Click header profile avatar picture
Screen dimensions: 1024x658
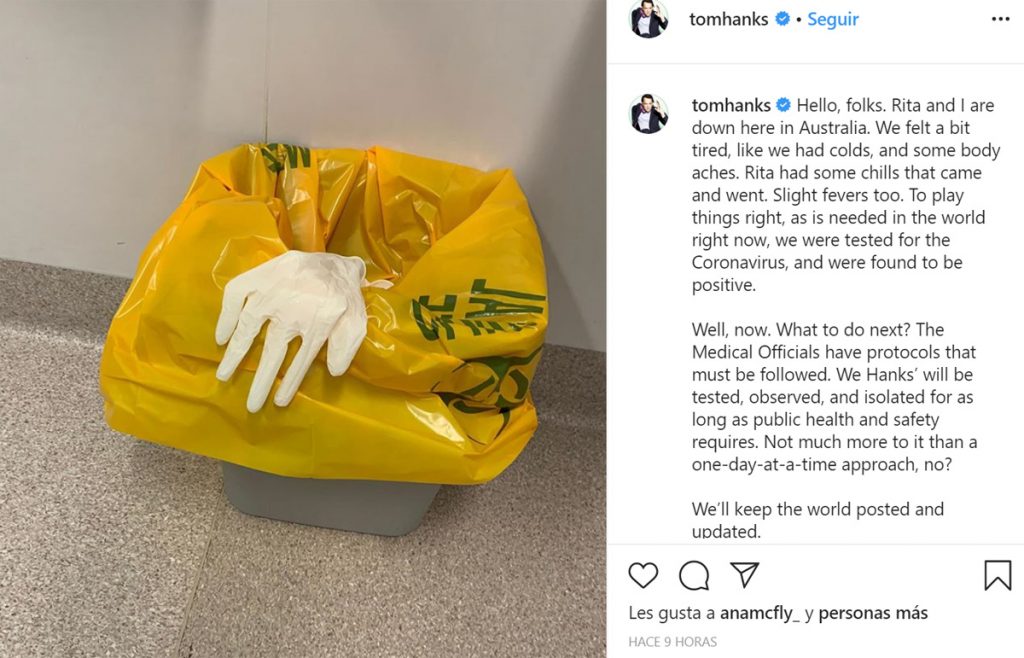click(x=648, y=18)
